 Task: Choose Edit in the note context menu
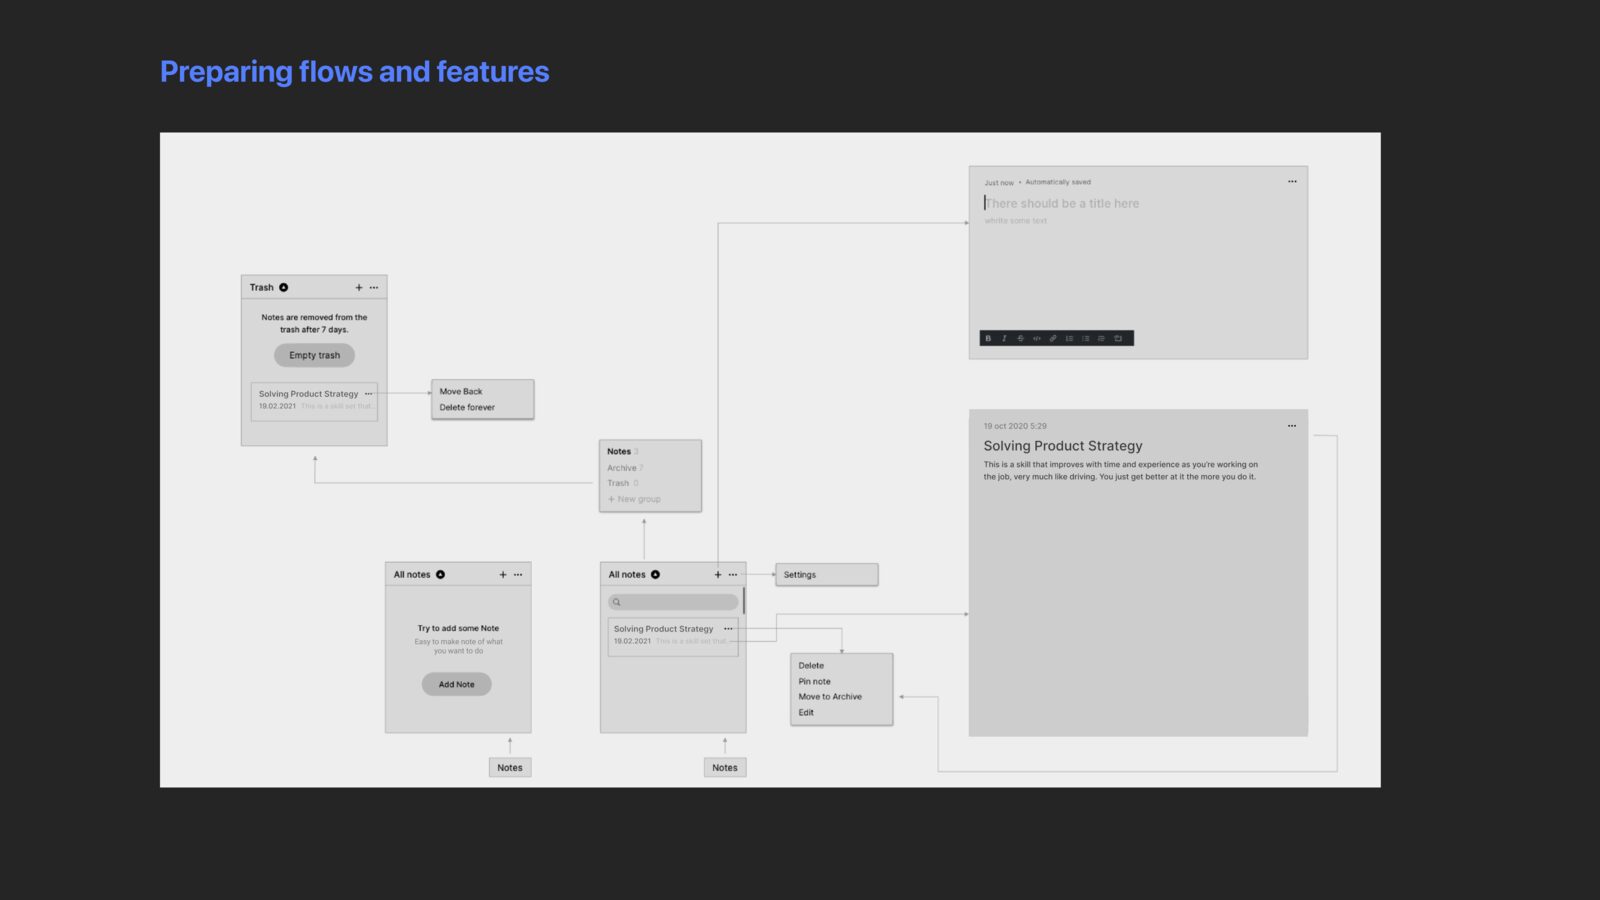[806, 712]
